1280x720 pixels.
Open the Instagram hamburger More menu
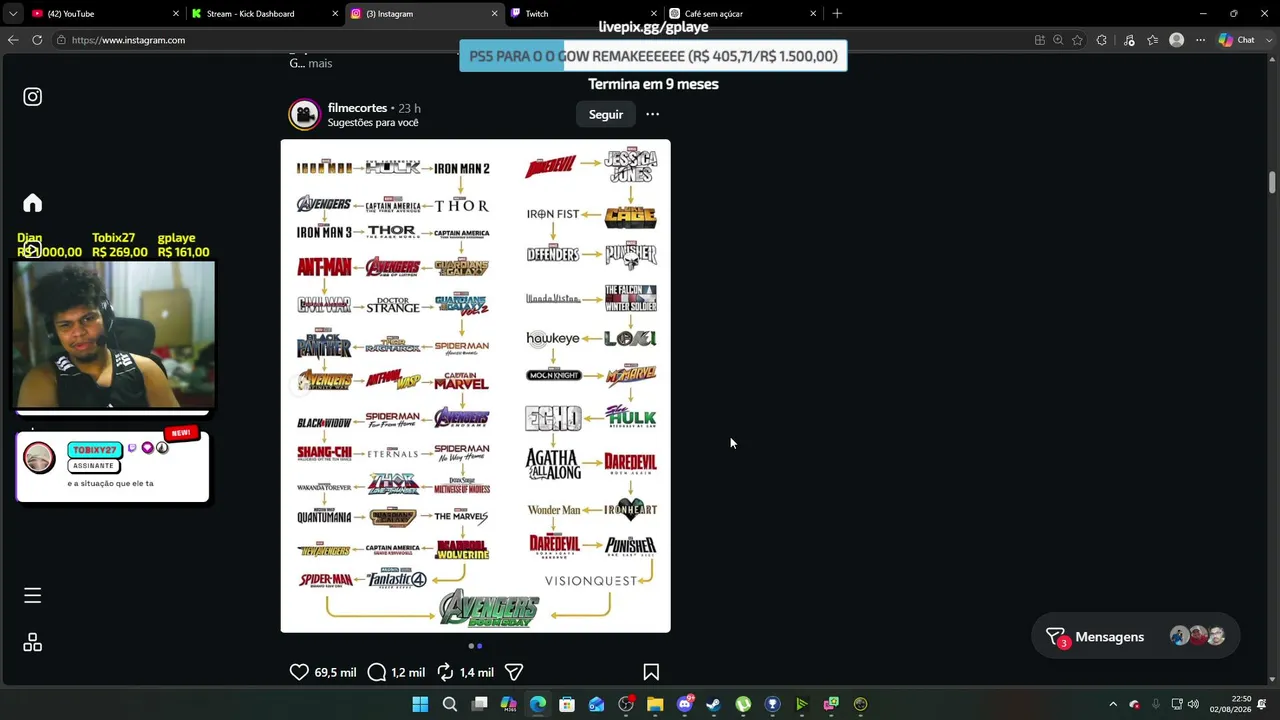coord(33,595)
